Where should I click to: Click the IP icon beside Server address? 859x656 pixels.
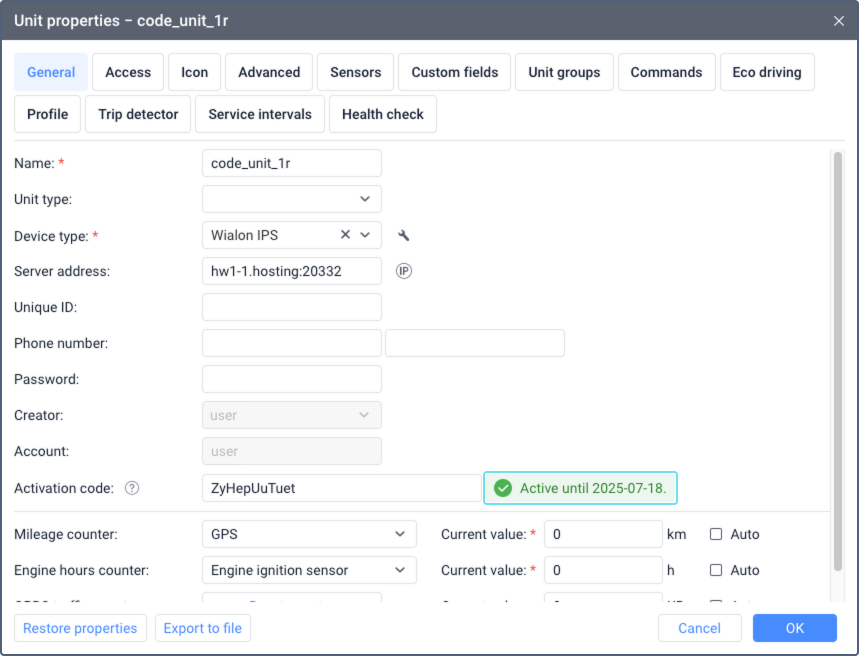404,271
